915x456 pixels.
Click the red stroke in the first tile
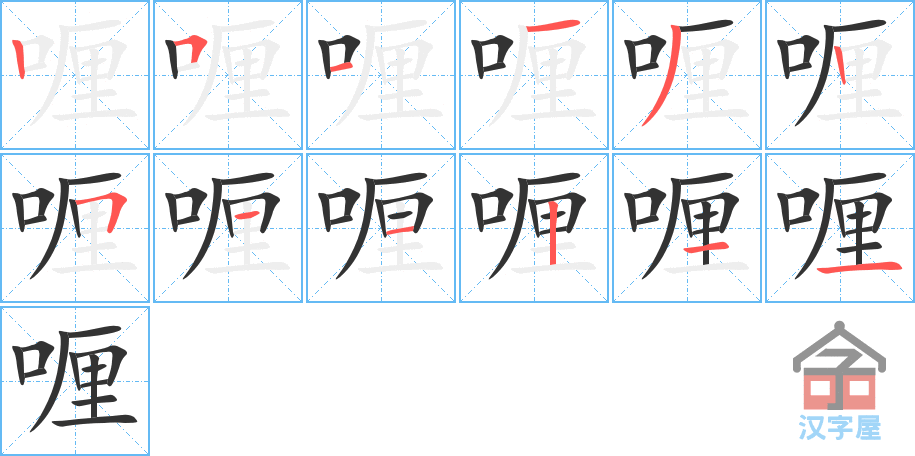pos(19,59)
